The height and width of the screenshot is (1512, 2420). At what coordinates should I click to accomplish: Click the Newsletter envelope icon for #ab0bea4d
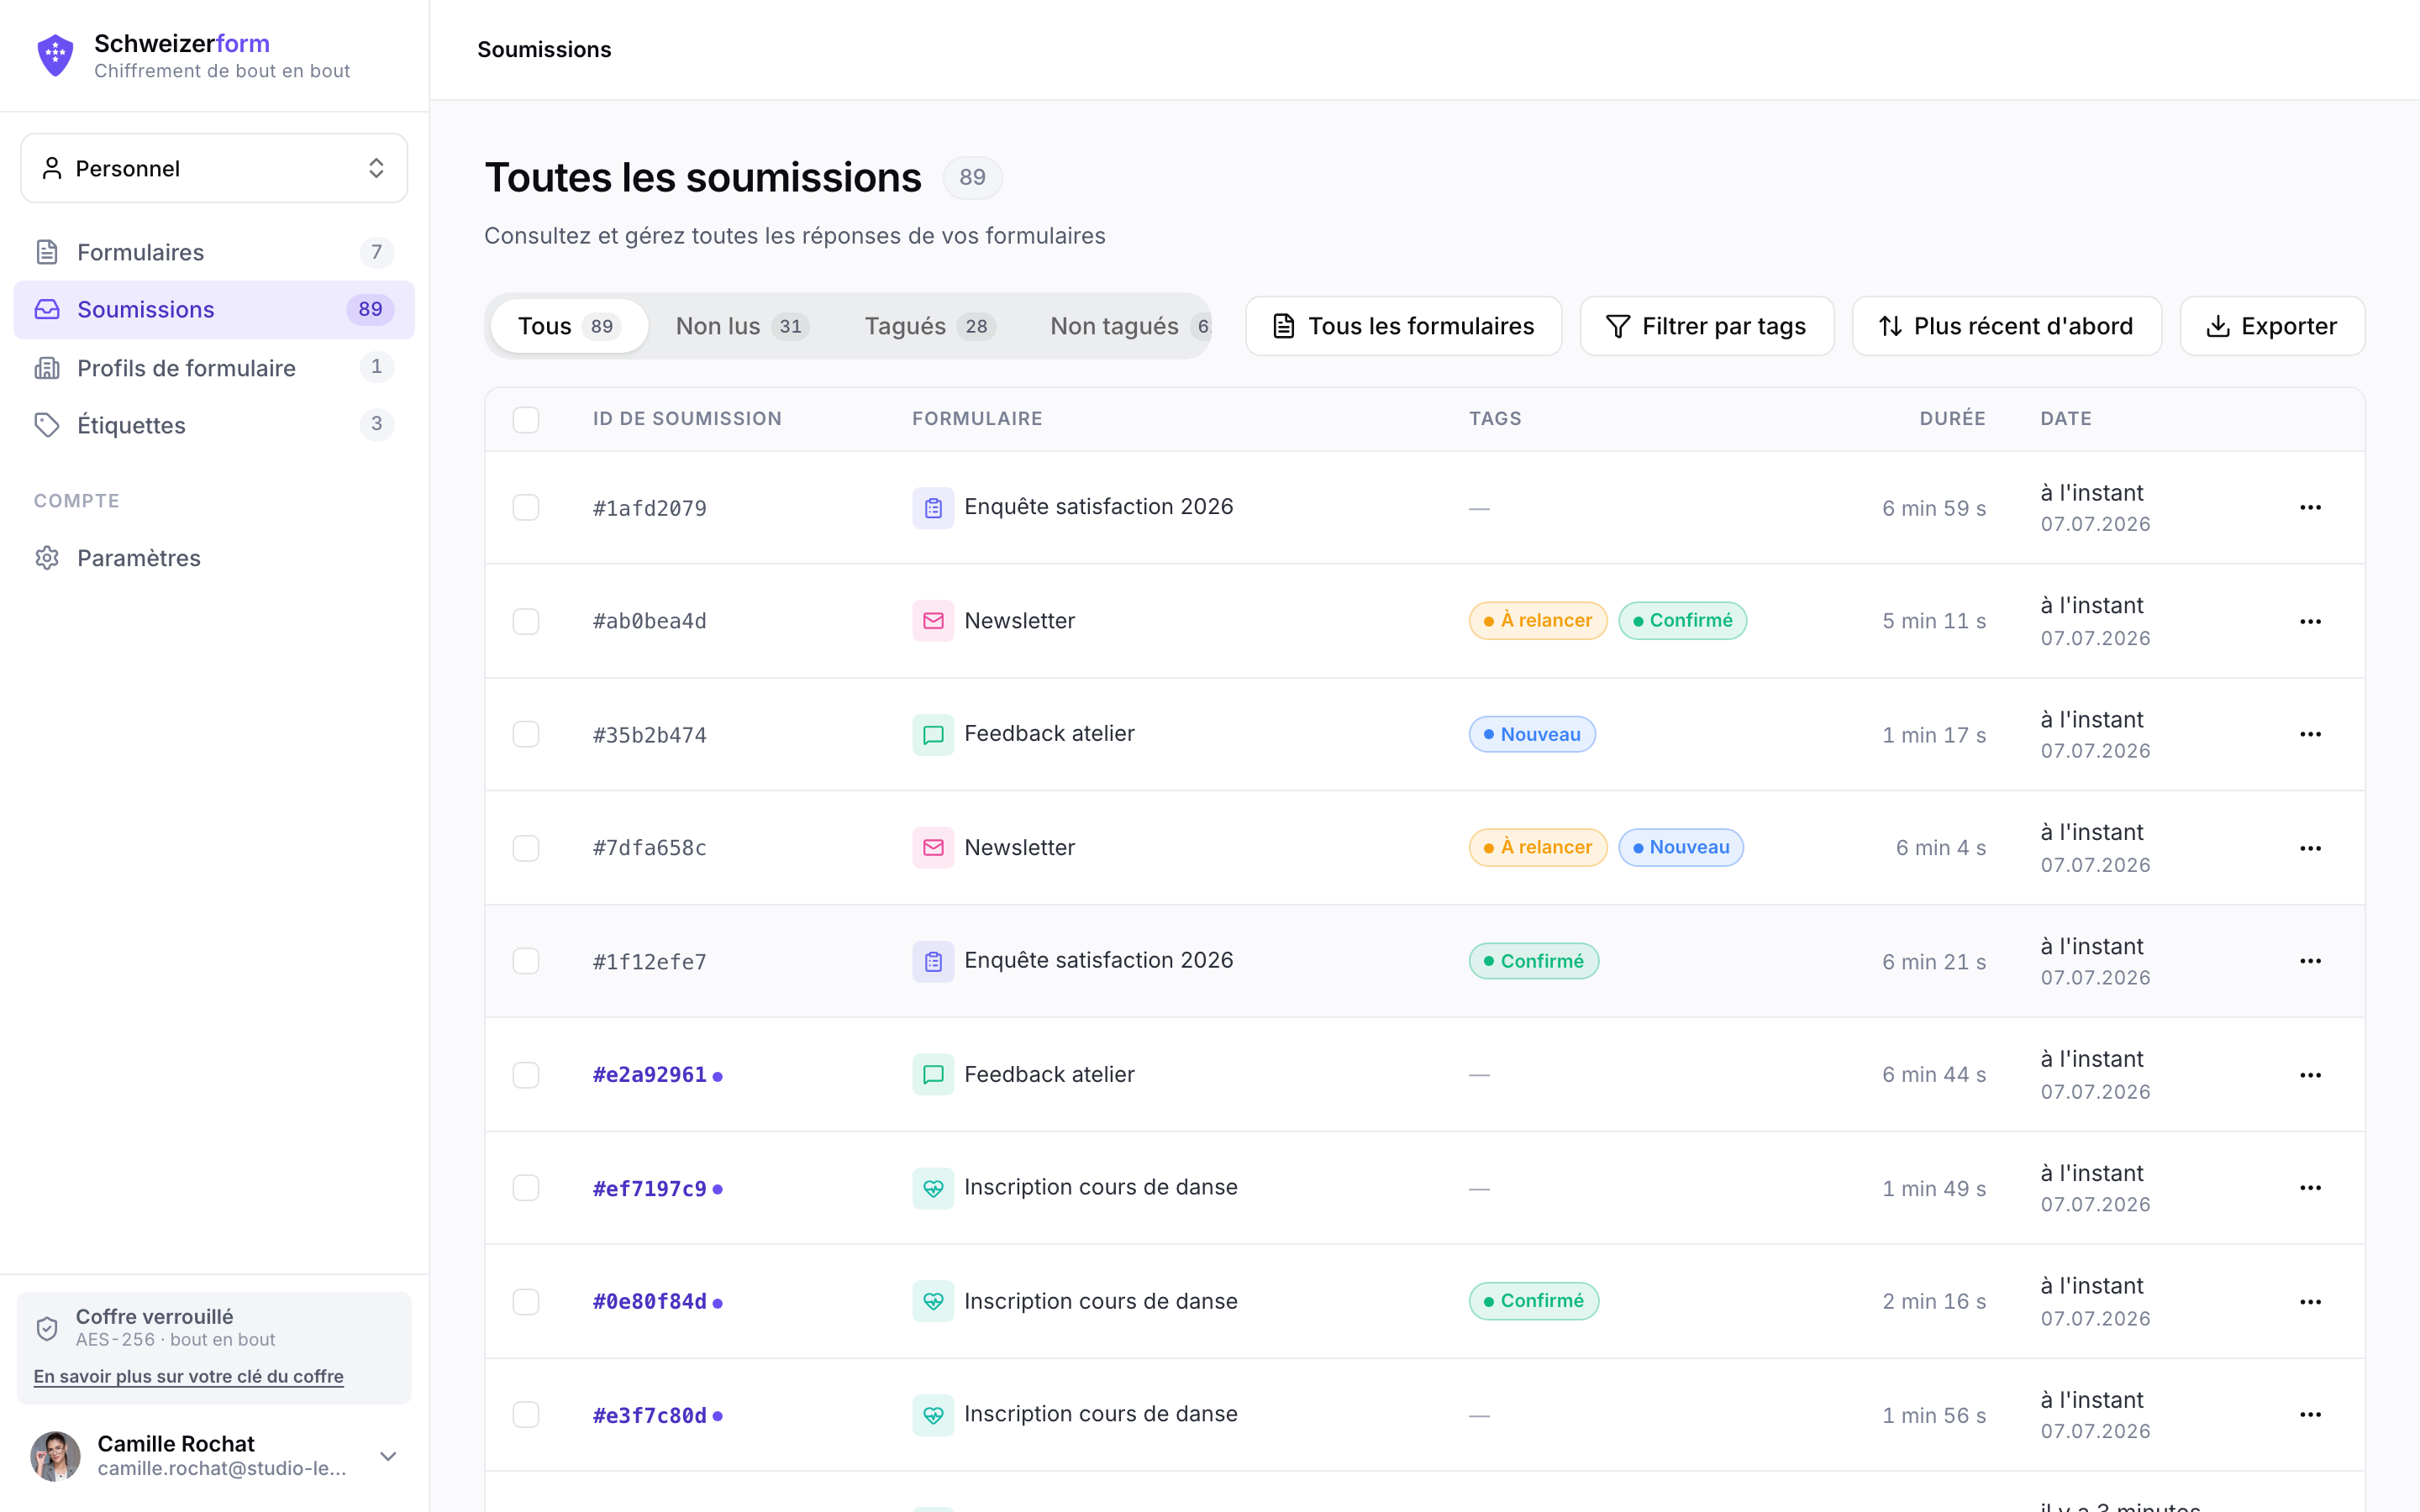click(933, 621)
